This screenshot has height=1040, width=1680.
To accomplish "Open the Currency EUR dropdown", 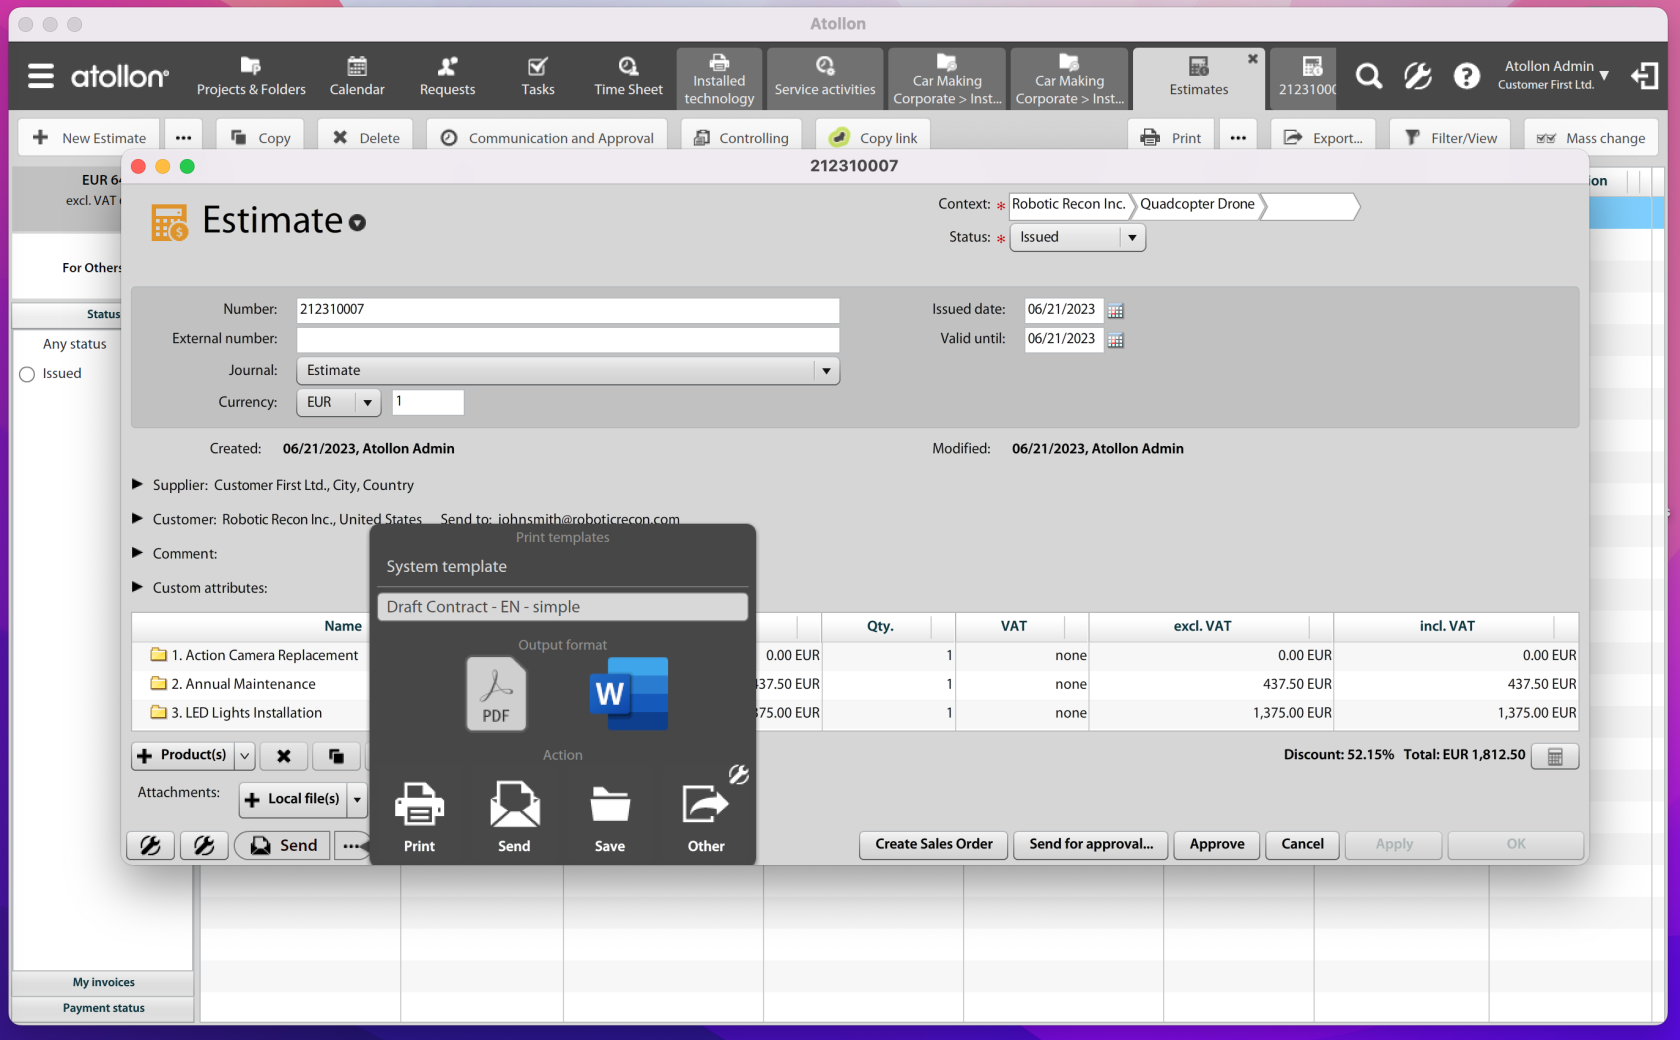I will pos(339,402).
